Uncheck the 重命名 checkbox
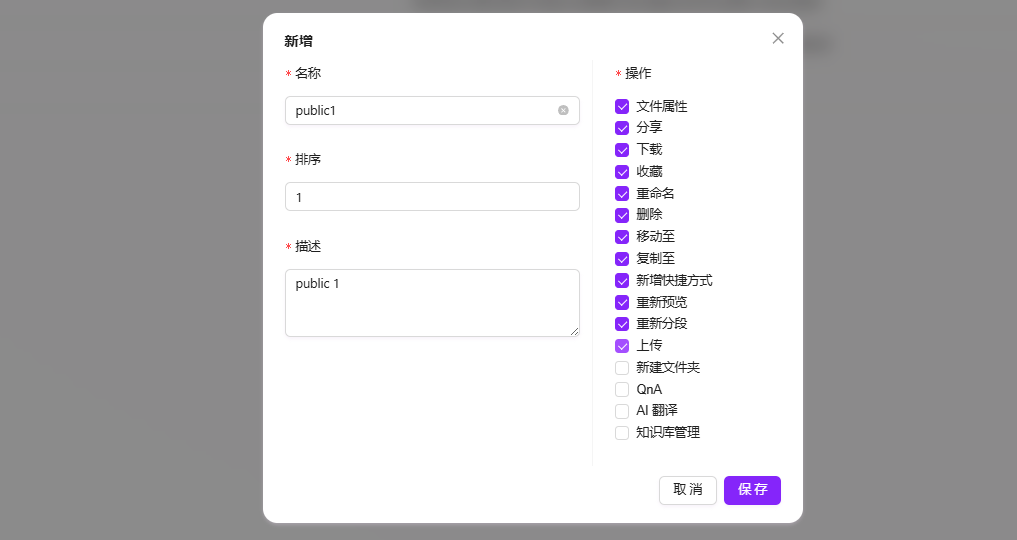 (622, 193)
